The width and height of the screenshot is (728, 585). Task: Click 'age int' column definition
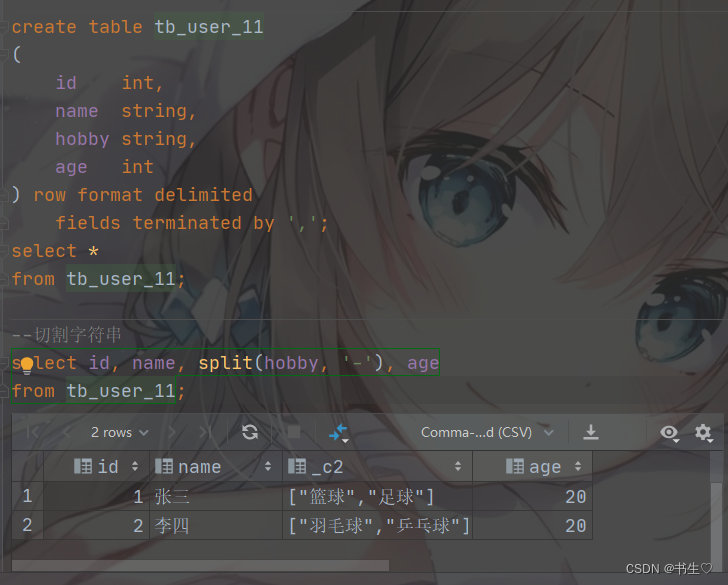coord(104,167)
